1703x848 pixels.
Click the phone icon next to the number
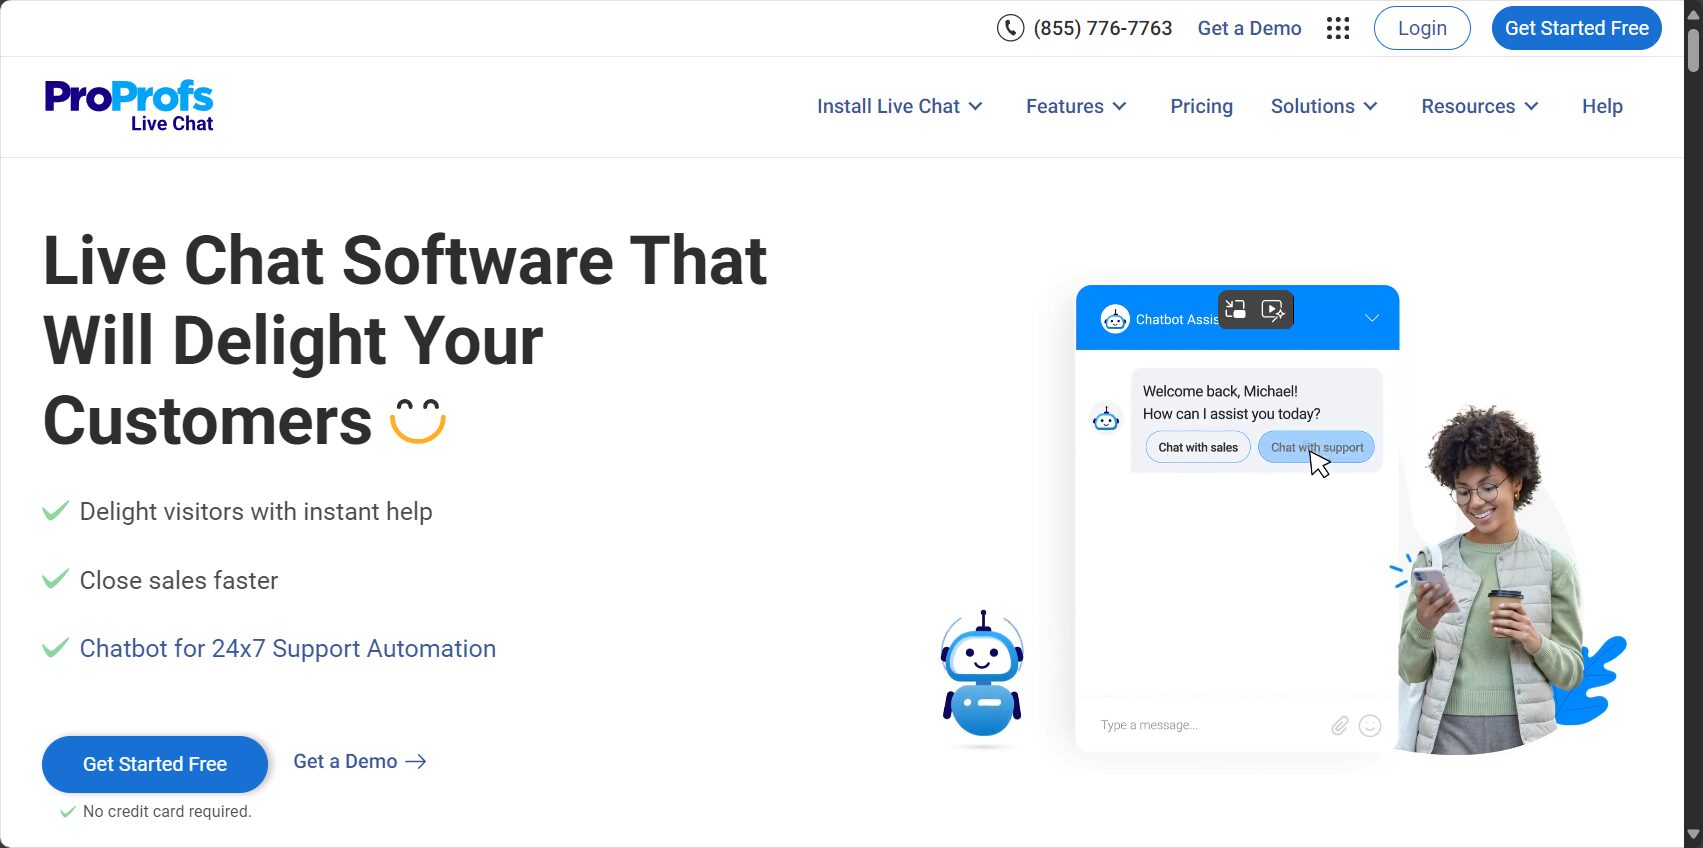(1010, 28)
